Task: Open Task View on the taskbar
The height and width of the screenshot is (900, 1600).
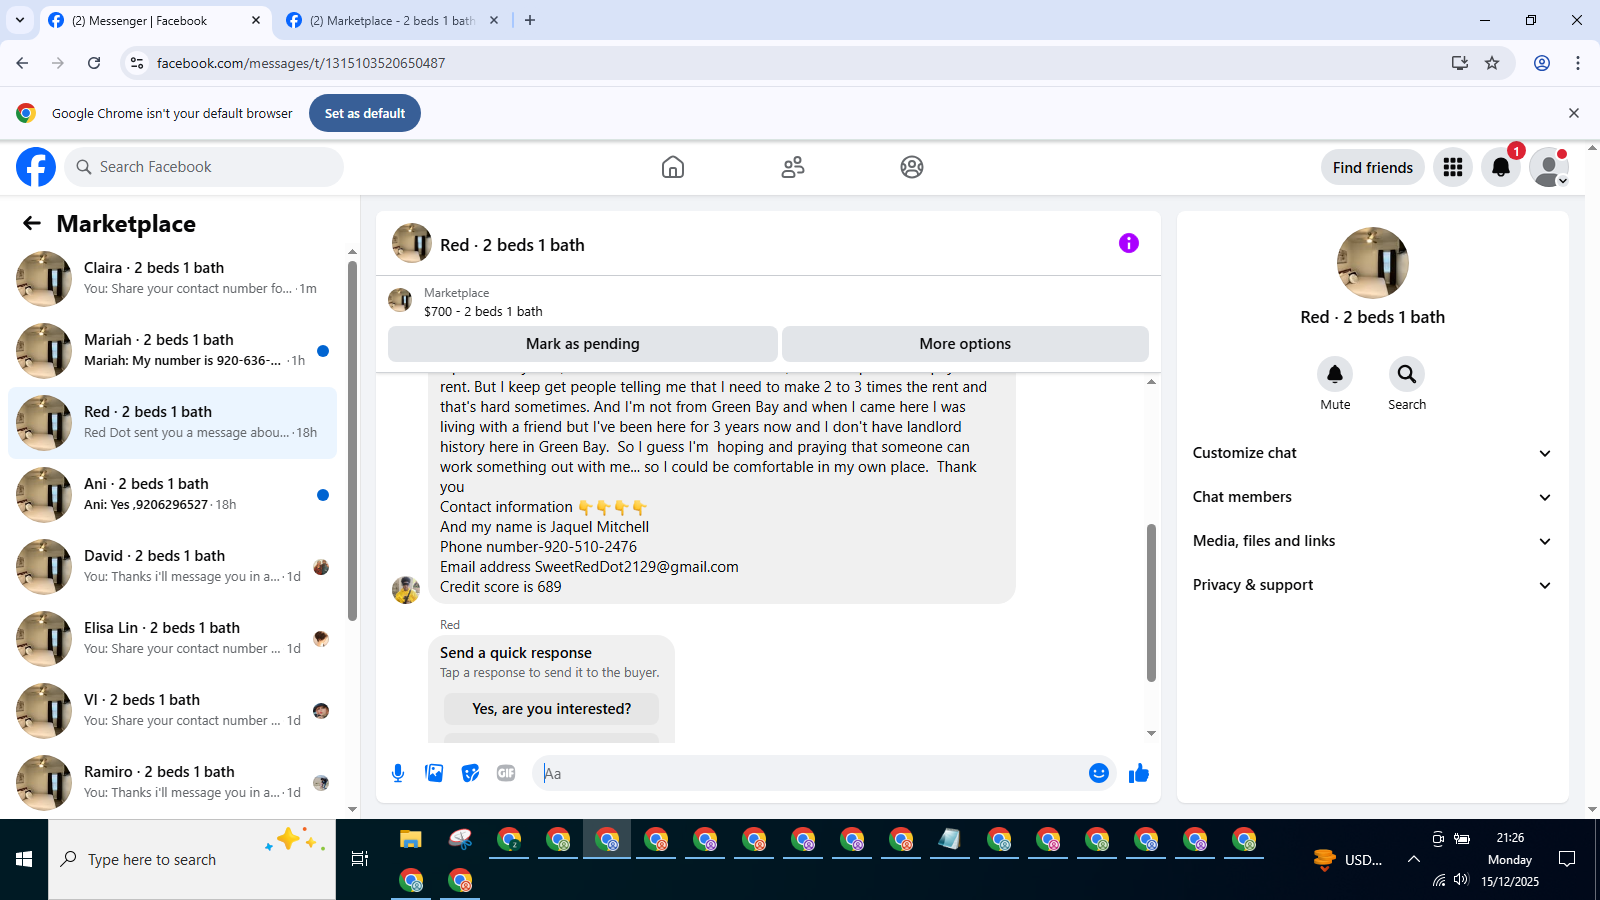Action: (360, 859)
